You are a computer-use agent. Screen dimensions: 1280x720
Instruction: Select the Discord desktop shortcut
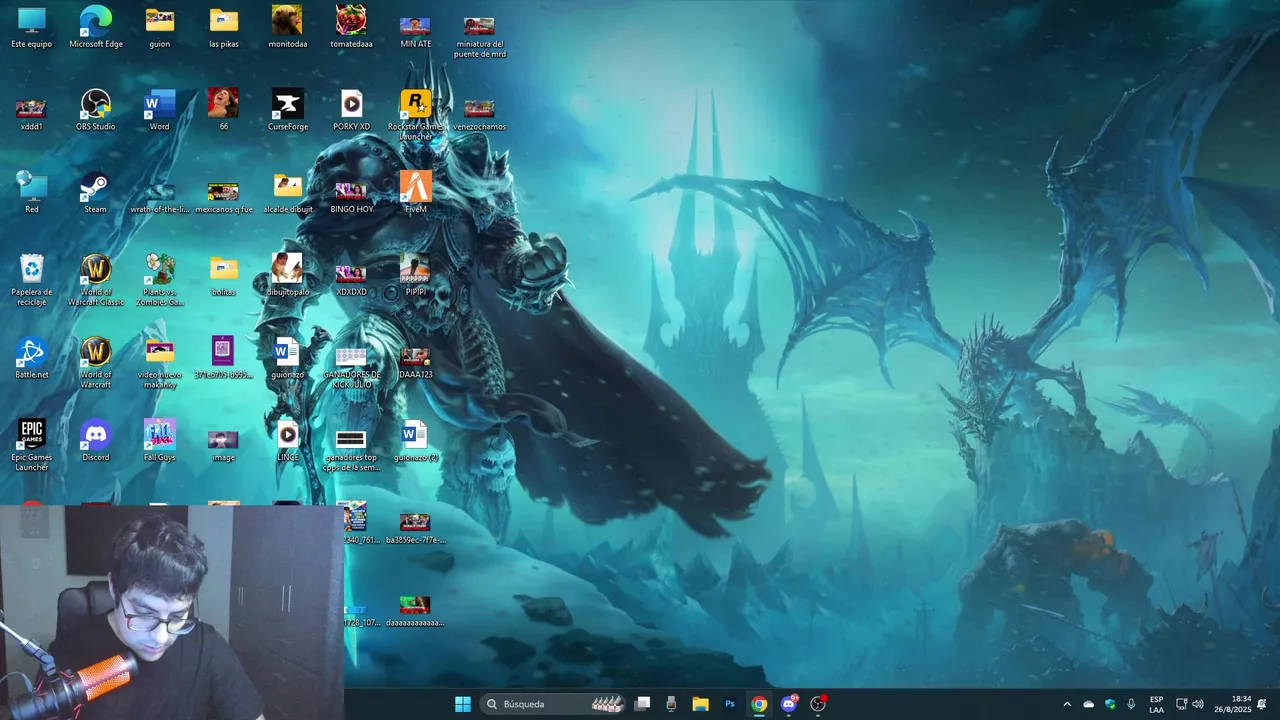pyautogui.click(x=96, y=440)
